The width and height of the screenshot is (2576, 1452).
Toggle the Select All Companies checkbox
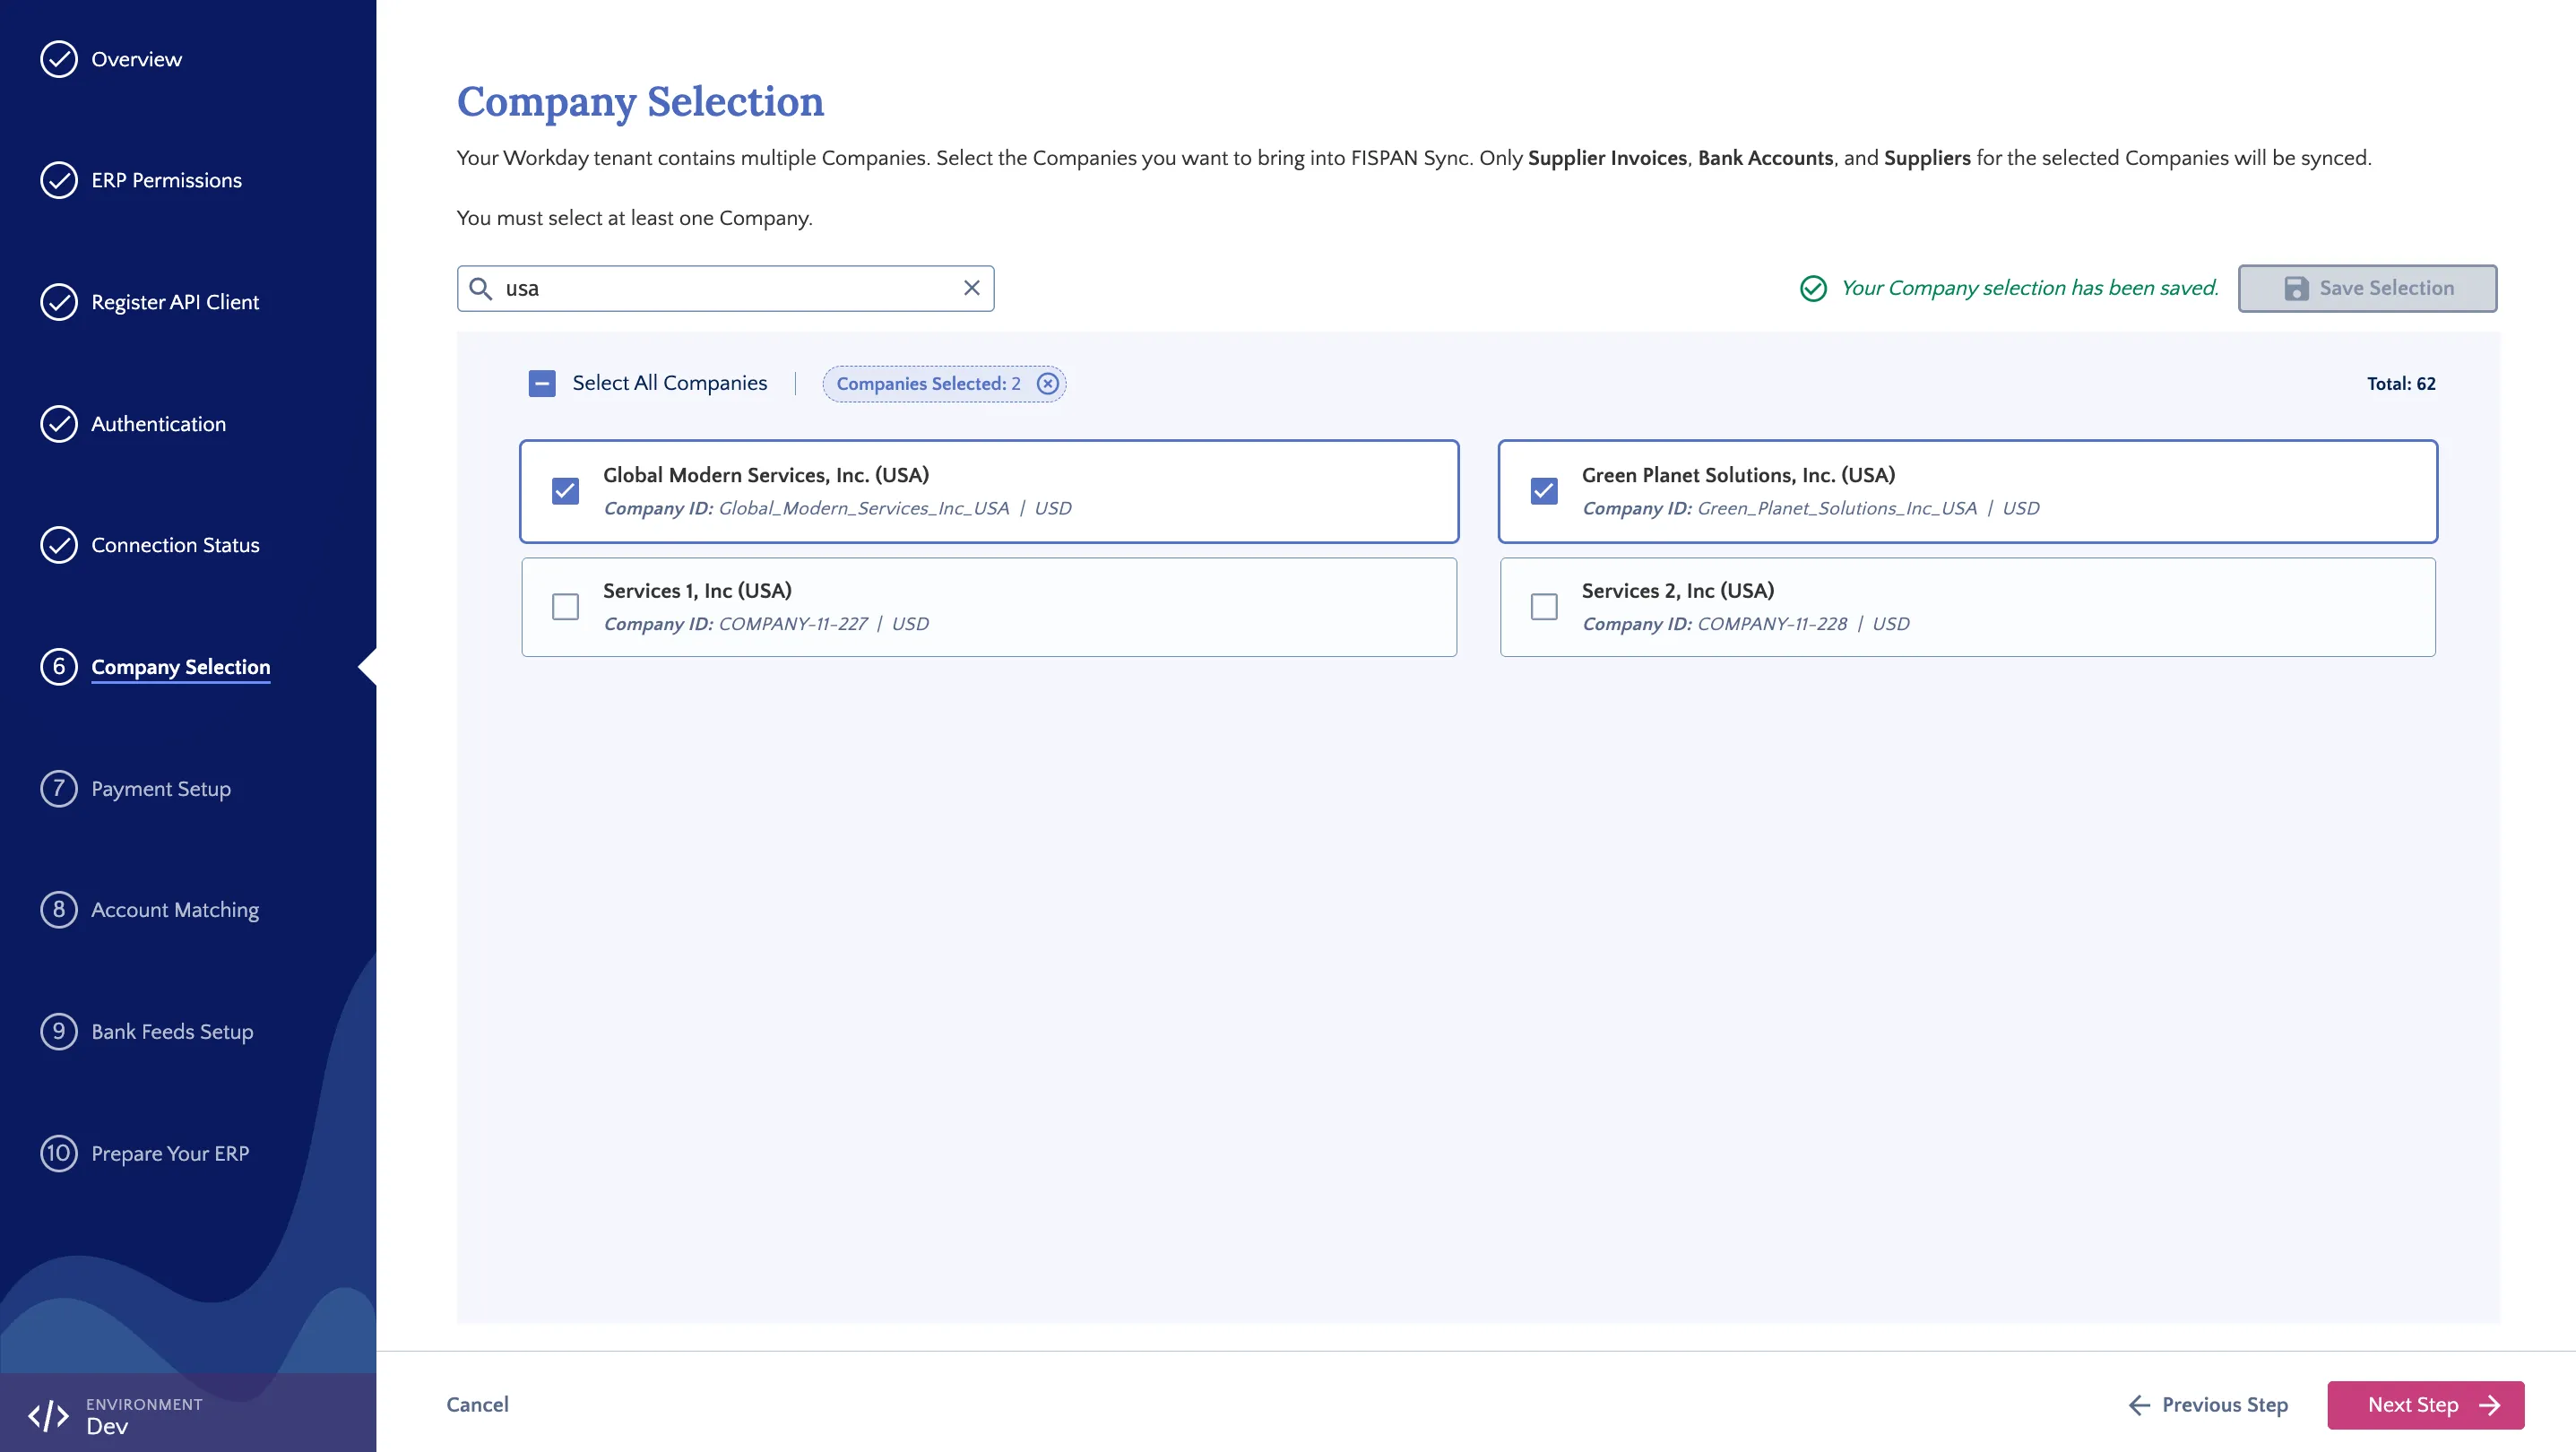tap(542, 384)
